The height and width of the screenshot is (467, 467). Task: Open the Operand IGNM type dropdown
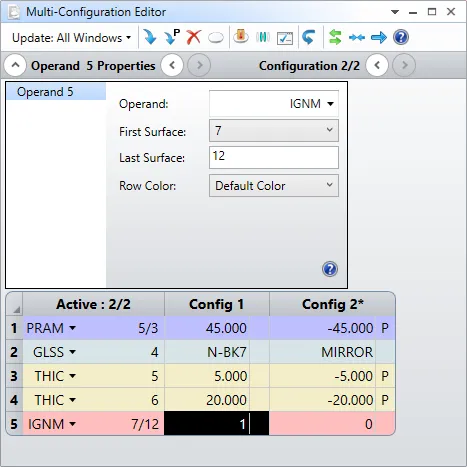274,104
